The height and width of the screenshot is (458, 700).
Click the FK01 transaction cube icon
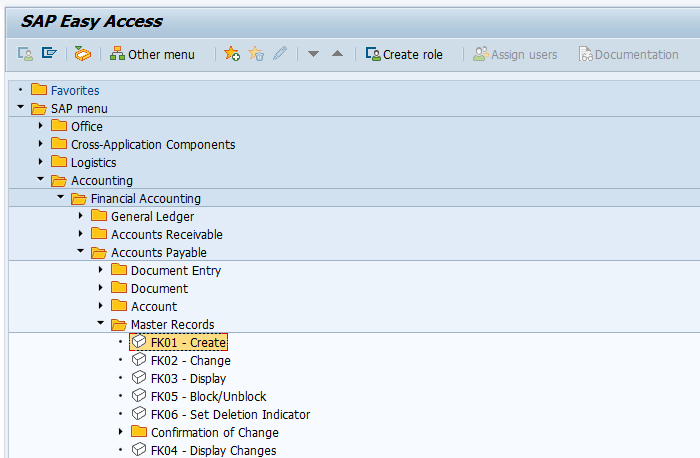tap(139, 341)
